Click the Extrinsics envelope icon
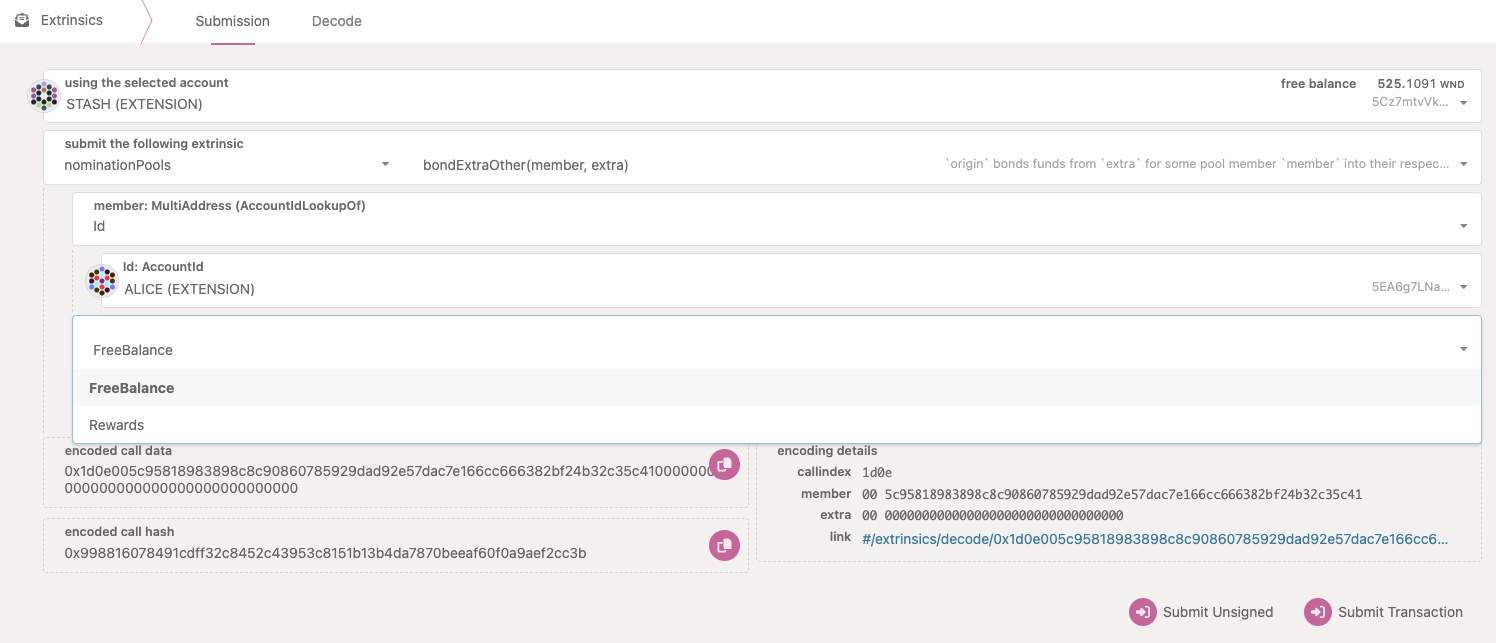Viewport: 1496px width, 643px height. [22, 20]
